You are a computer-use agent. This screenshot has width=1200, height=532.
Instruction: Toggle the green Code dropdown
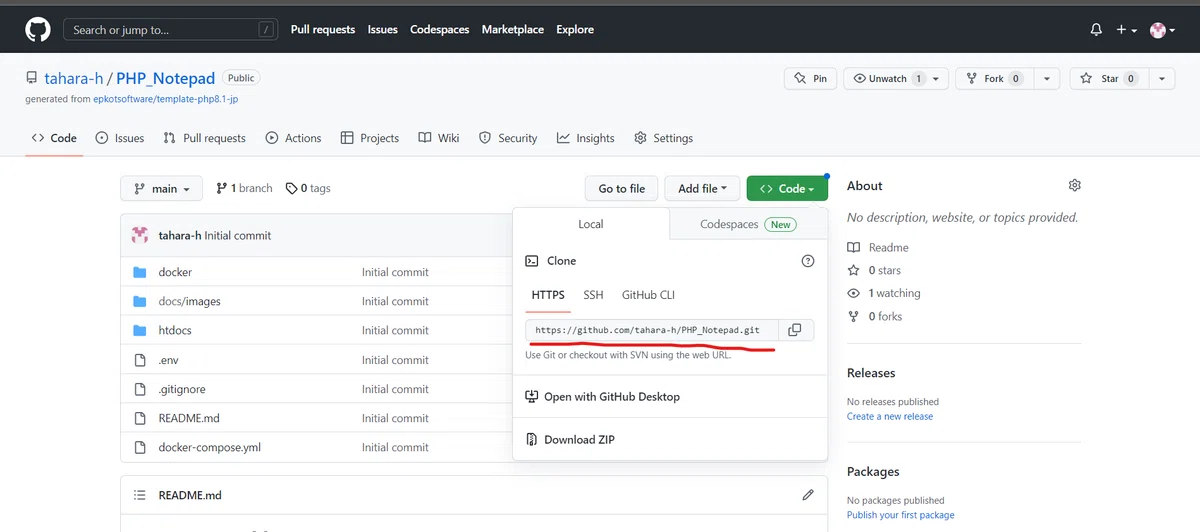787,188
